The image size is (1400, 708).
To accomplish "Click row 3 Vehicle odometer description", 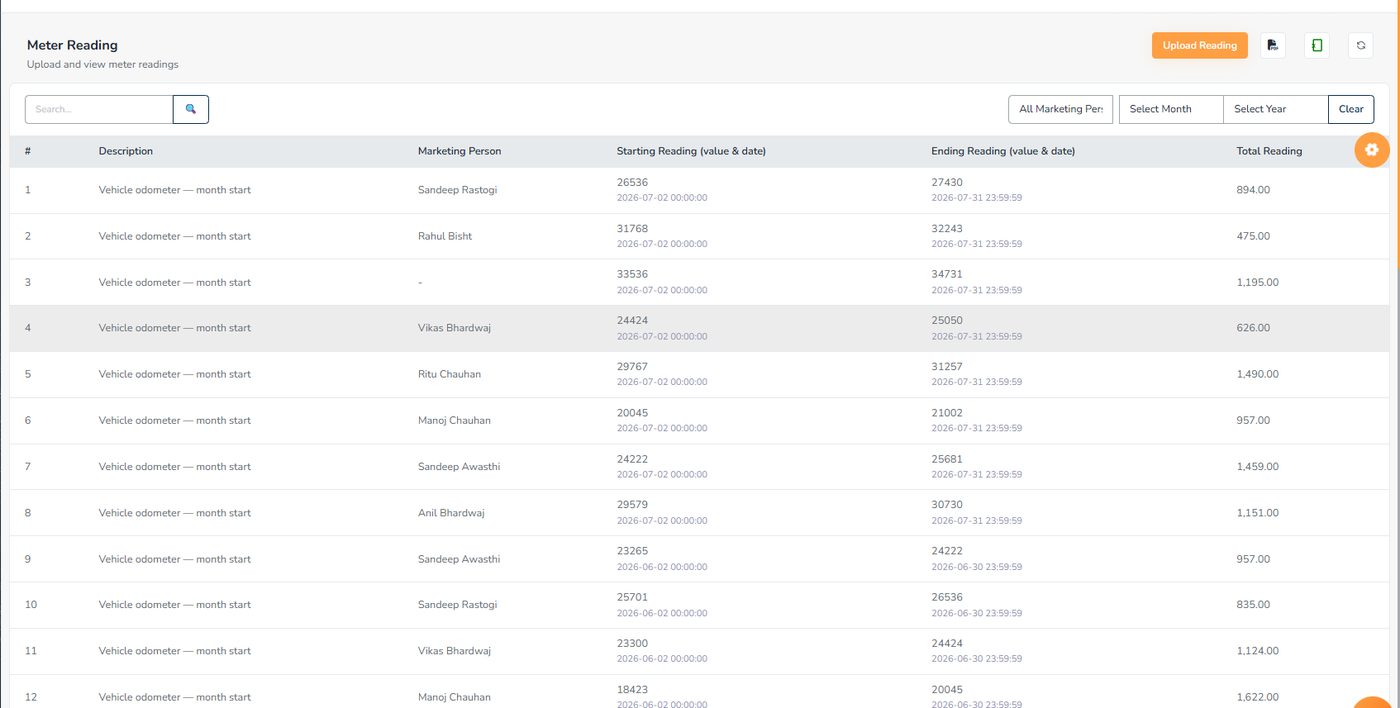I will 175,282.
